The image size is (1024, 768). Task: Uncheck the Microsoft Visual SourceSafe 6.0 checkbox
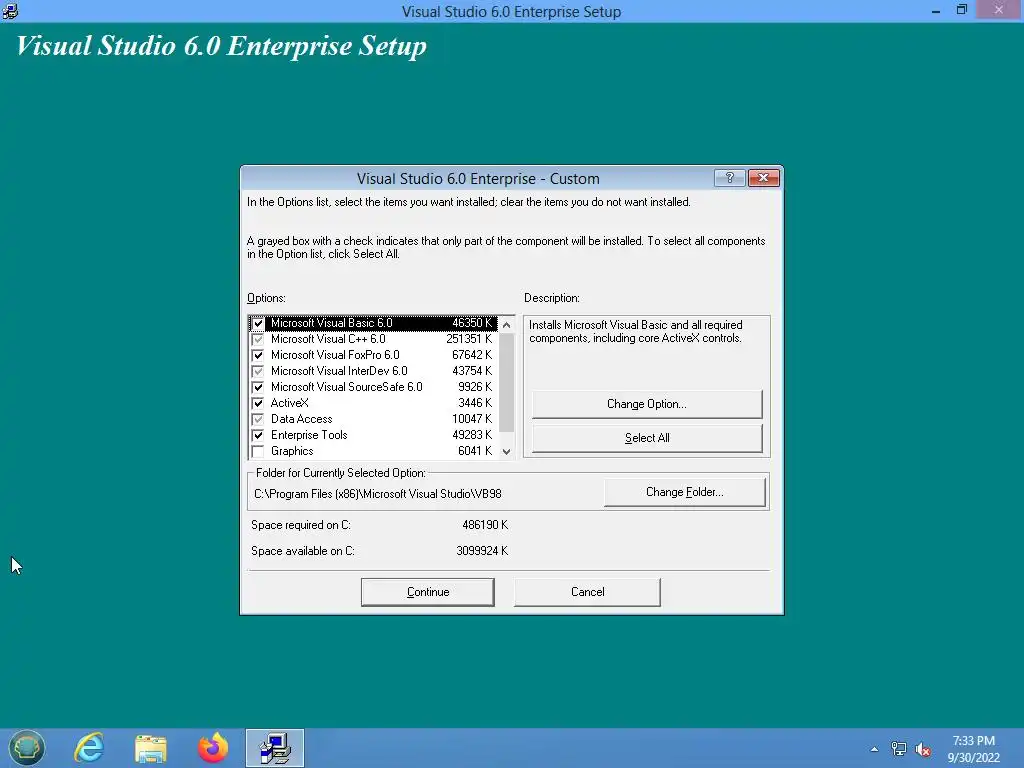pyautogui.click(x=258, y=387)
